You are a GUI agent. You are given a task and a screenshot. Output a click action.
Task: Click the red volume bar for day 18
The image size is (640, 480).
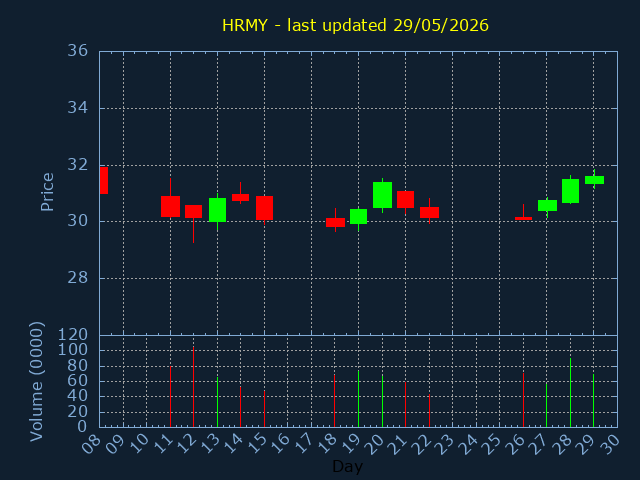(334, 401)
